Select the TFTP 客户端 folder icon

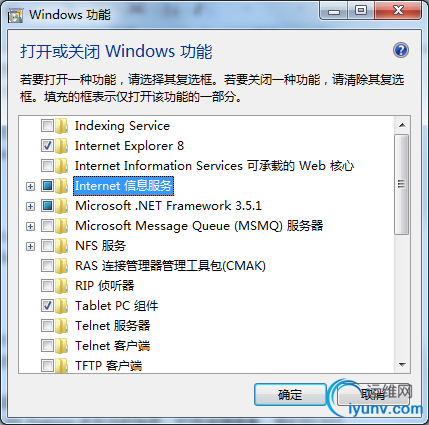[x=61, y=366]
